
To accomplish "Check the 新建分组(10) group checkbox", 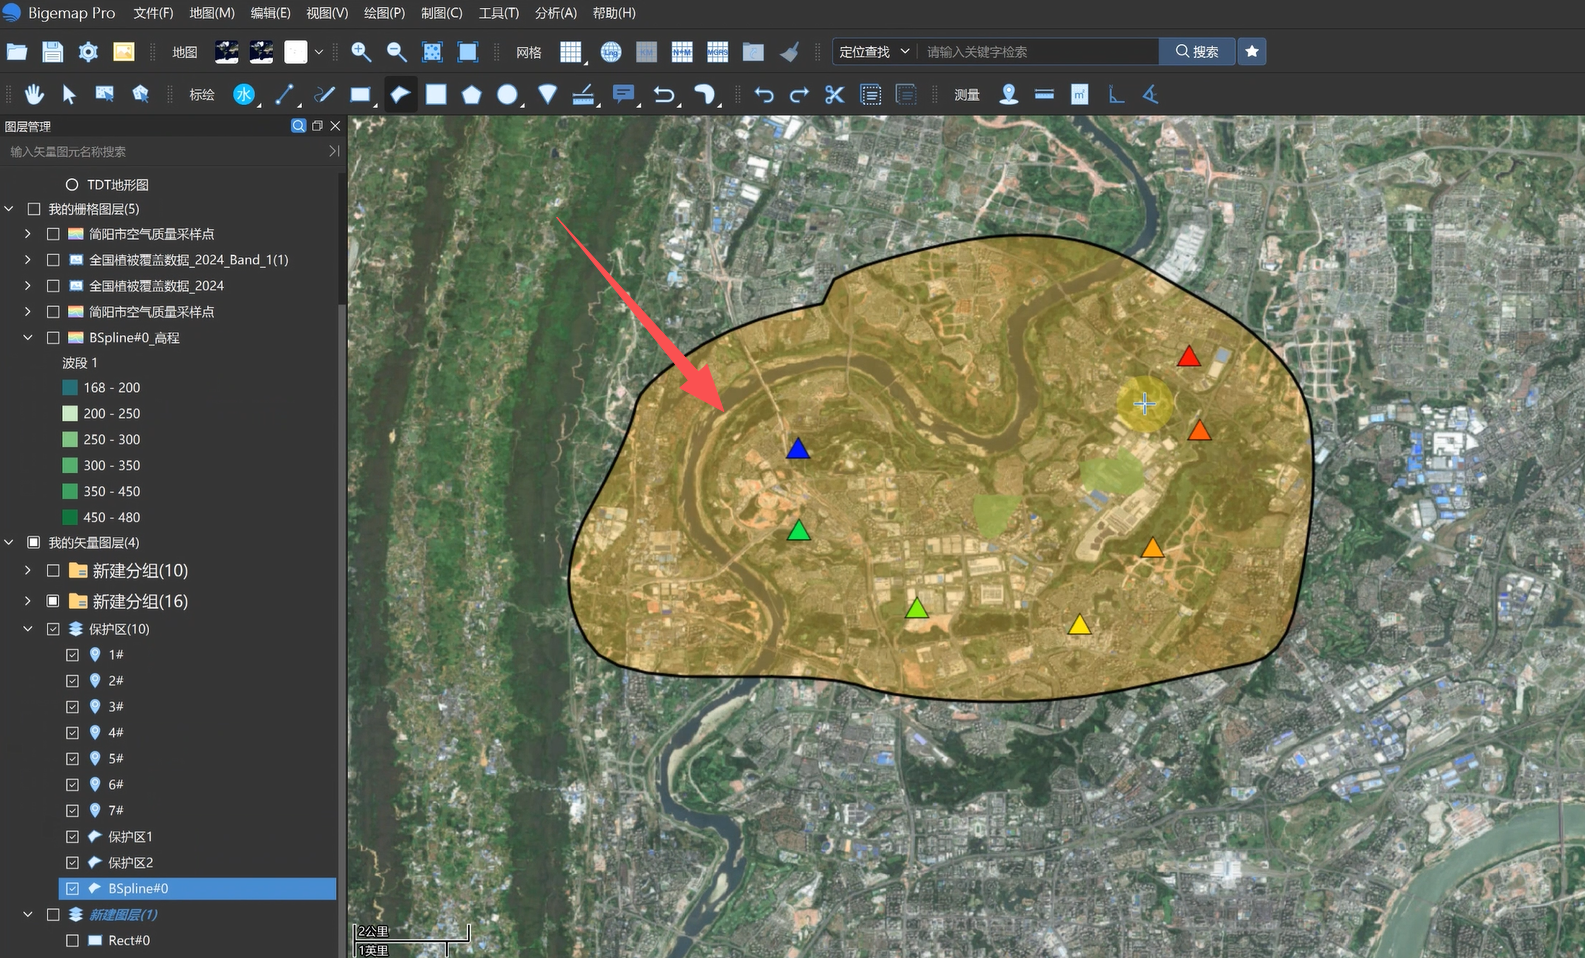I will tap(53, 570).
